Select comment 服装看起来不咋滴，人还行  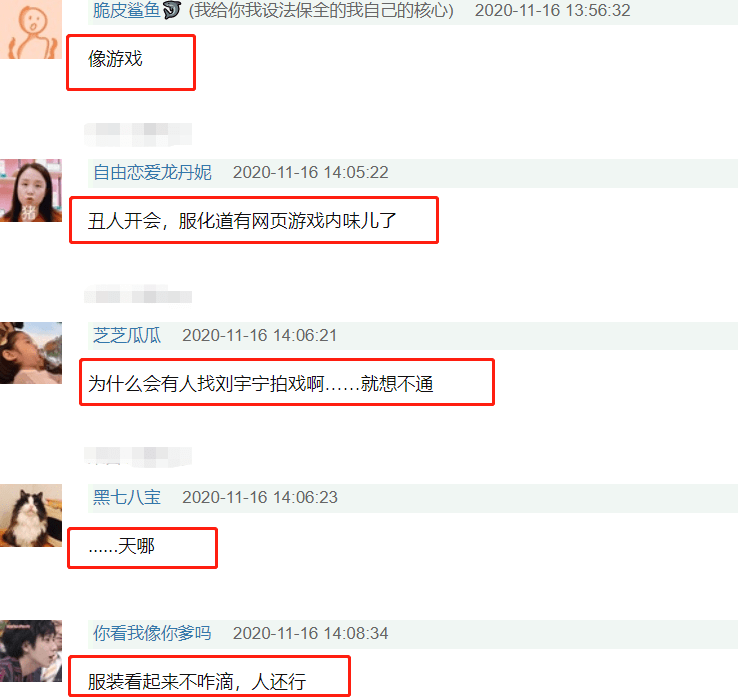[197, 682]
